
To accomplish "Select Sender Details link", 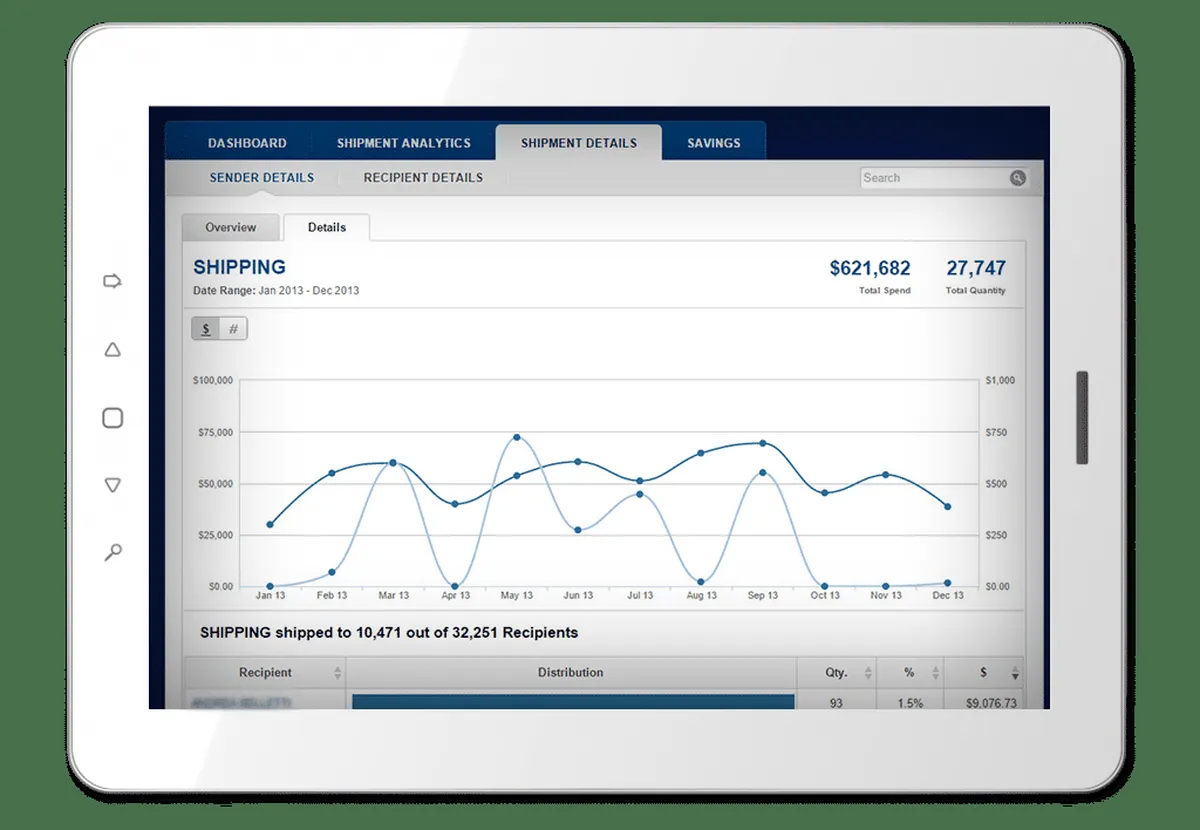I will click(x=262, y=178).
